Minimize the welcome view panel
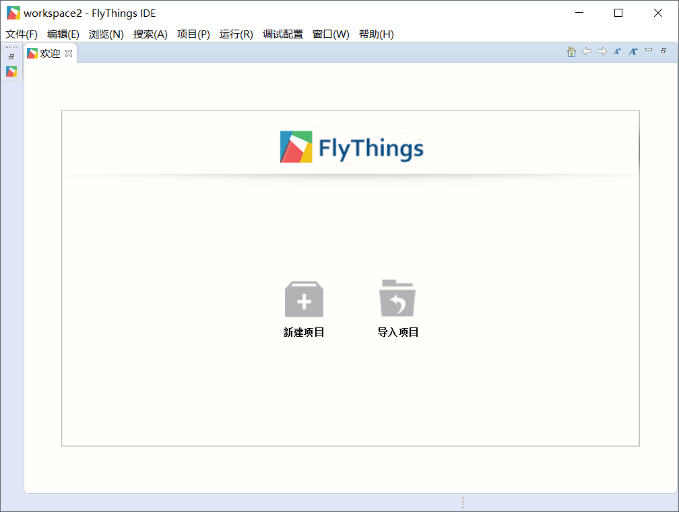Viewport: 679px width, 512px height. point(648,50)
